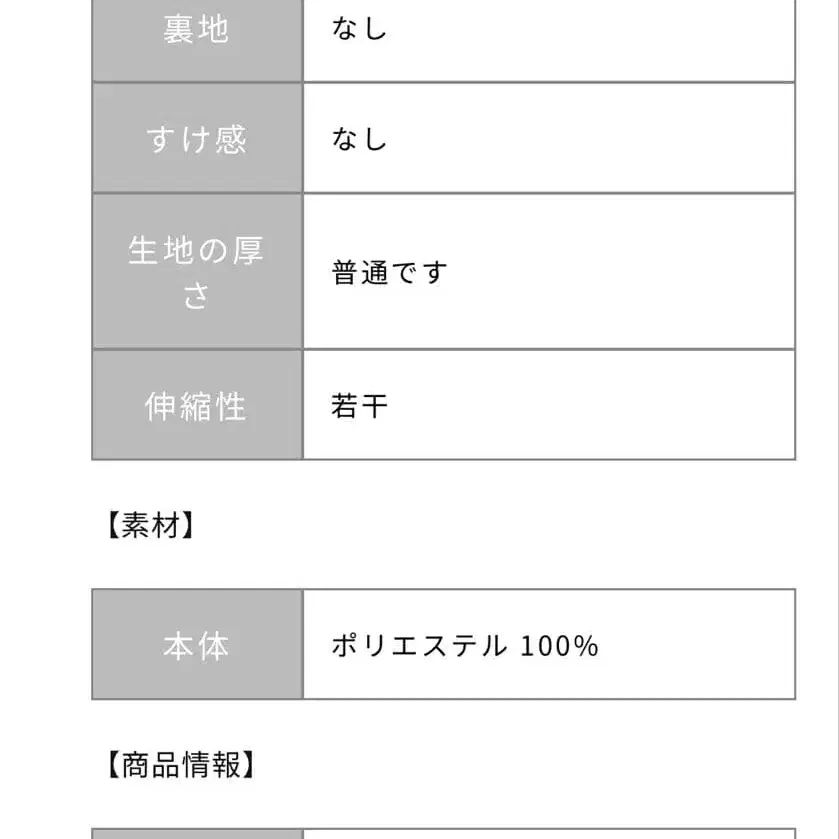Select the 若干 value text
The image size is (839, 839).
pos(359,406)
